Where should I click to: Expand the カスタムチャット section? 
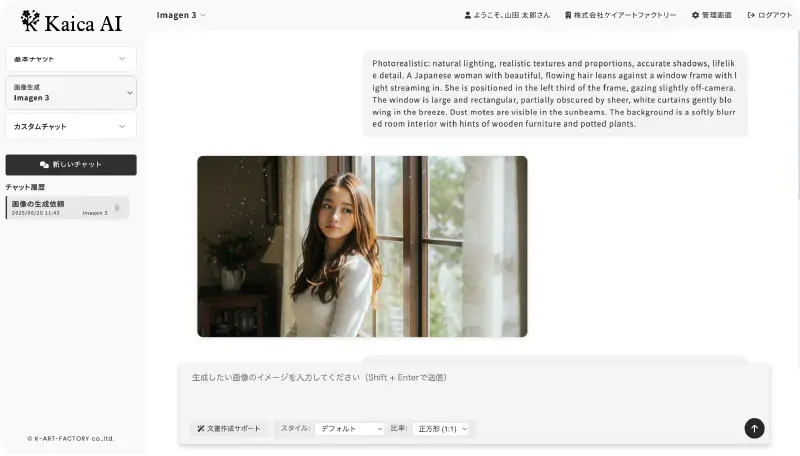point(71,126)
